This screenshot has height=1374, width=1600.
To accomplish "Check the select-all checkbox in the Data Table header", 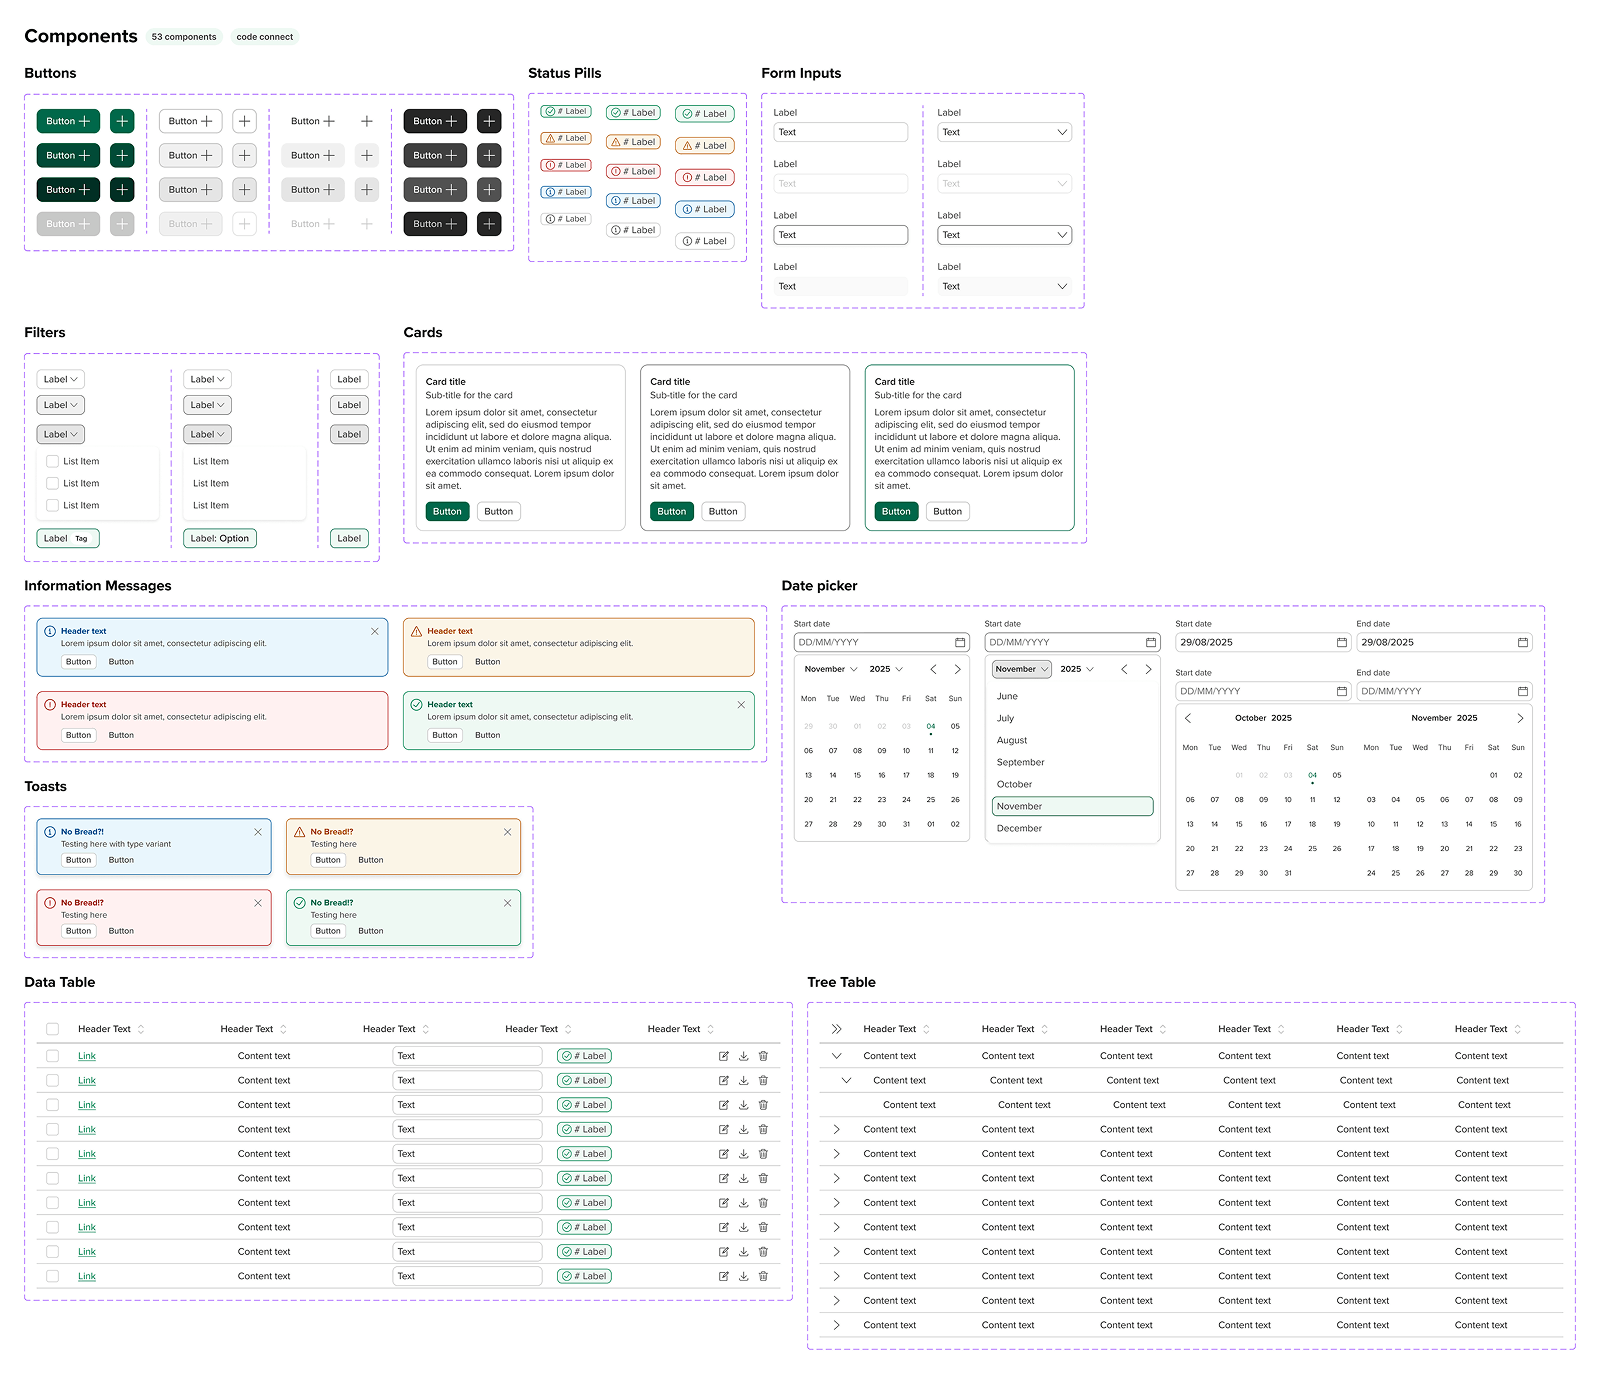I will pos(52,1028).
